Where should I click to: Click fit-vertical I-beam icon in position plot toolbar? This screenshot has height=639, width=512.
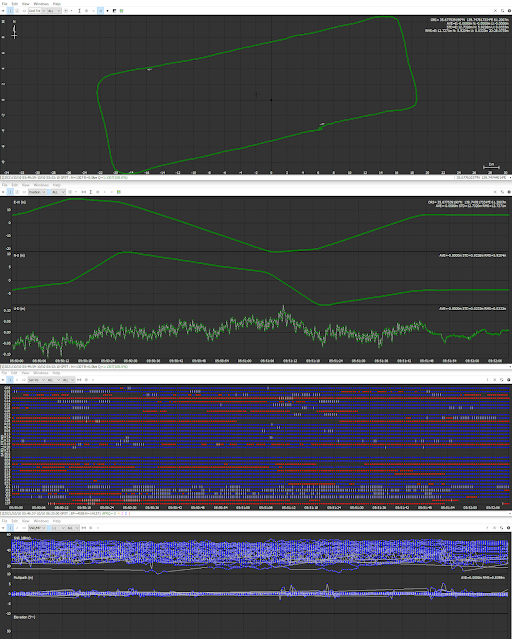tap(90, 192)
